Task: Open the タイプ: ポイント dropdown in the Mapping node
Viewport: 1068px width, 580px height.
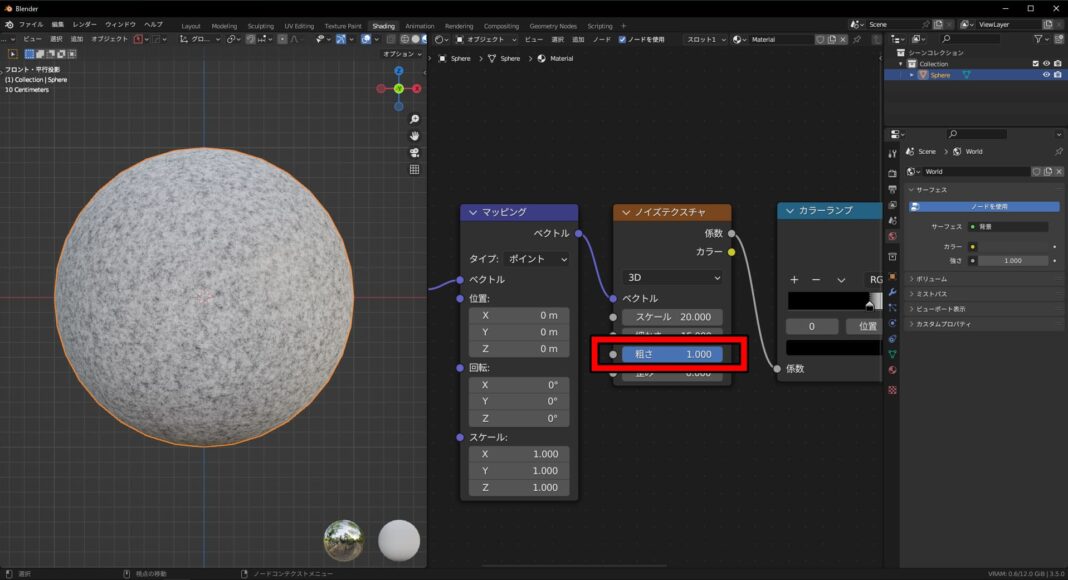Action: [534, 259]
